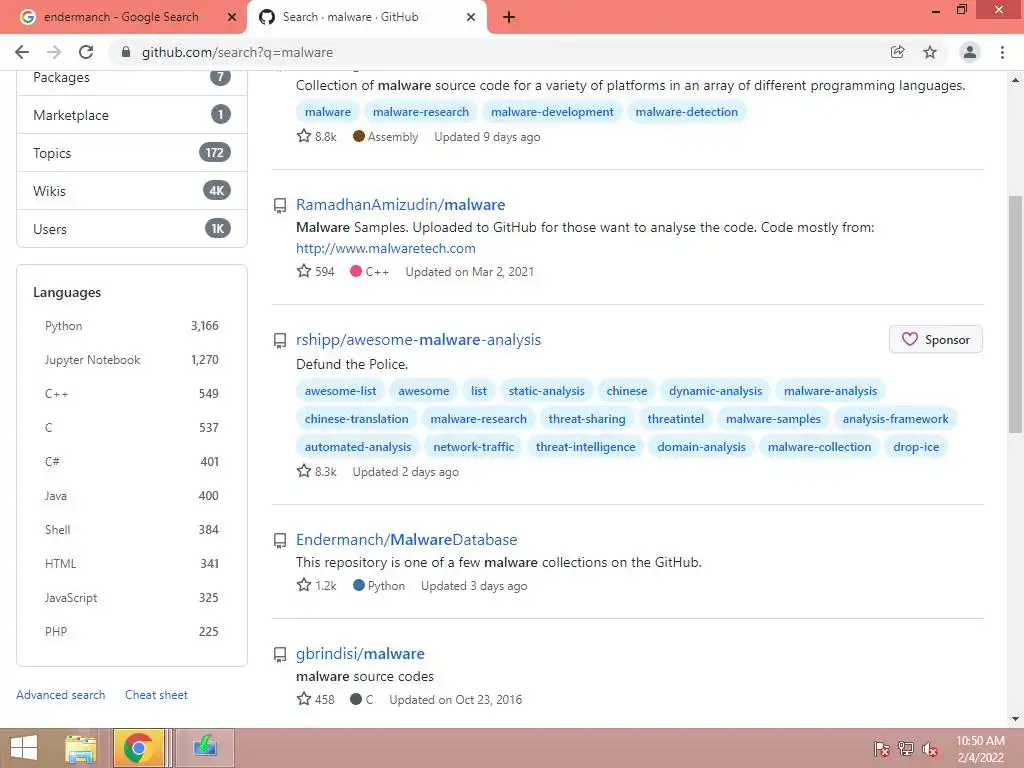This screenshot has height=768, width=1024.
Task: Open RamadhanAmizudin/malware repository
Action: coord(400,204)
